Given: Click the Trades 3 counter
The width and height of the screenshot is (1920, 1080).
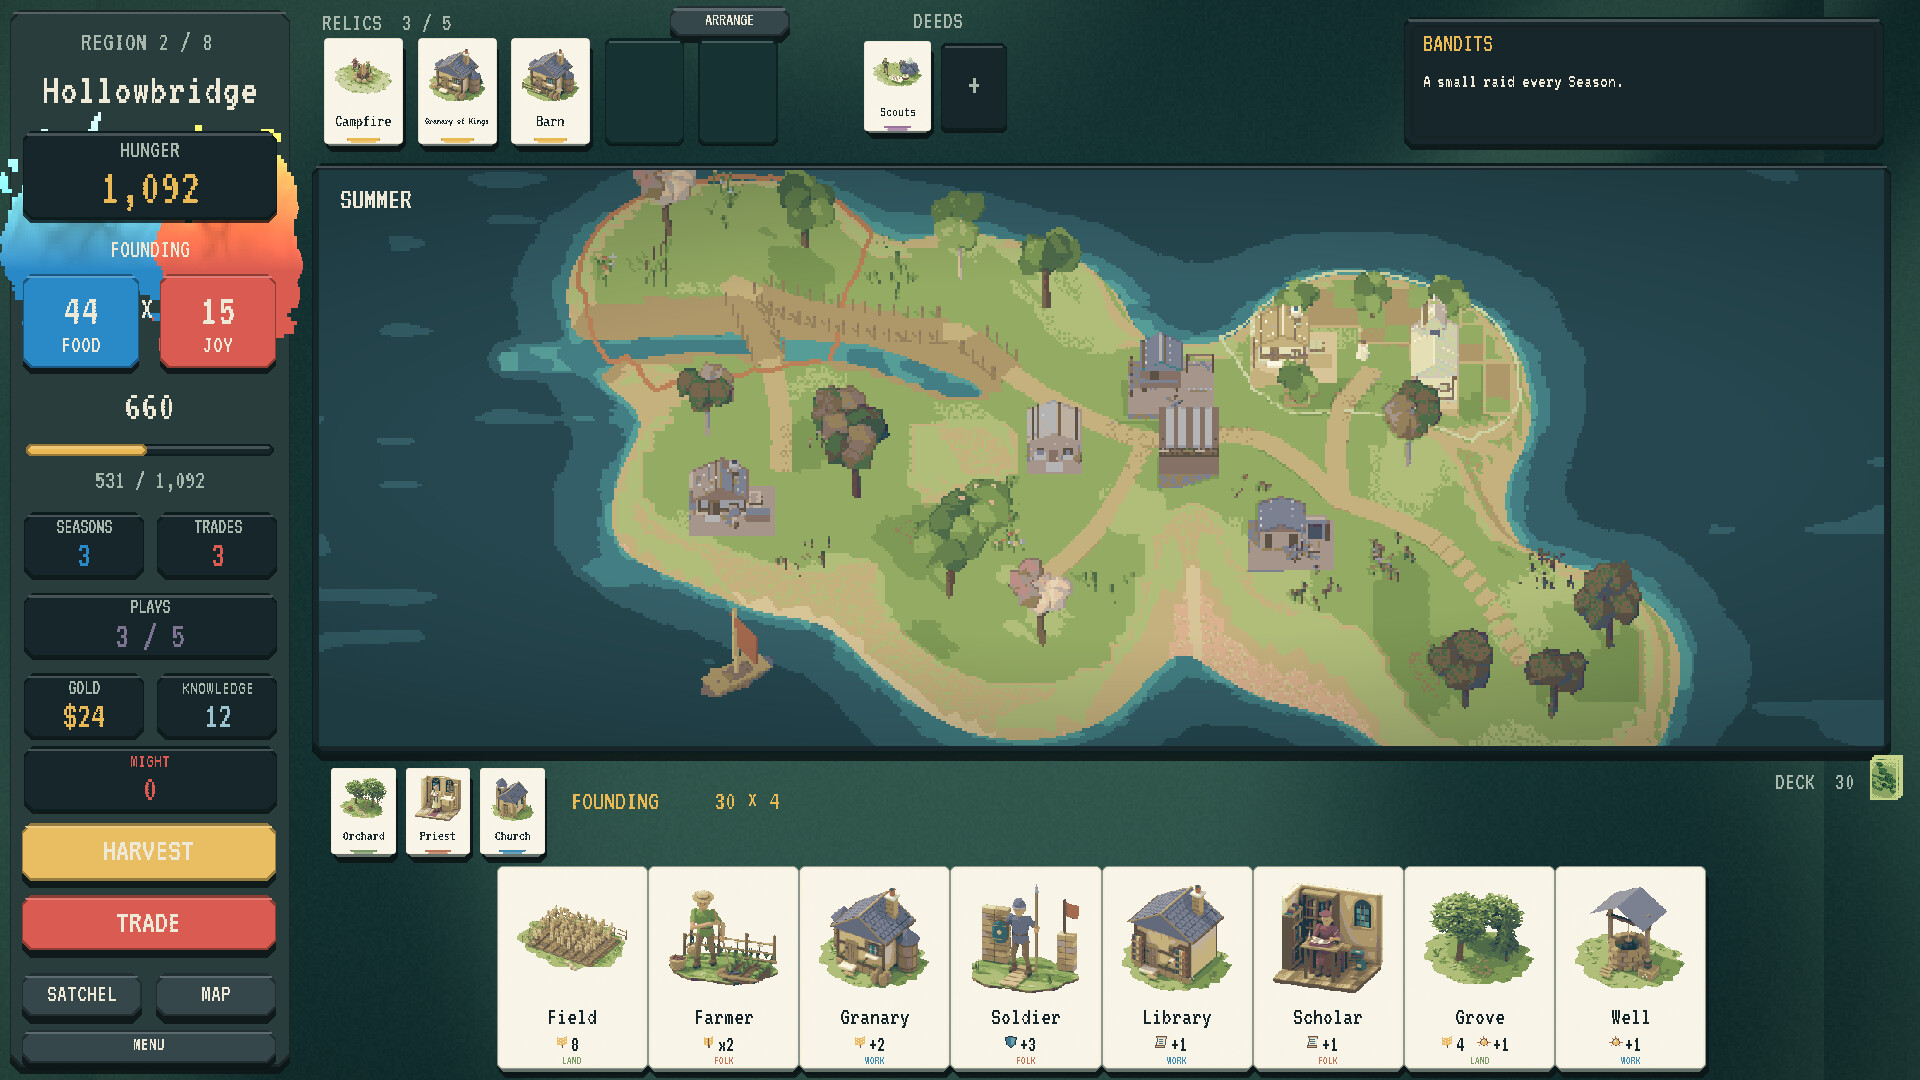Looking at the screenshot, I should [217, 545].
